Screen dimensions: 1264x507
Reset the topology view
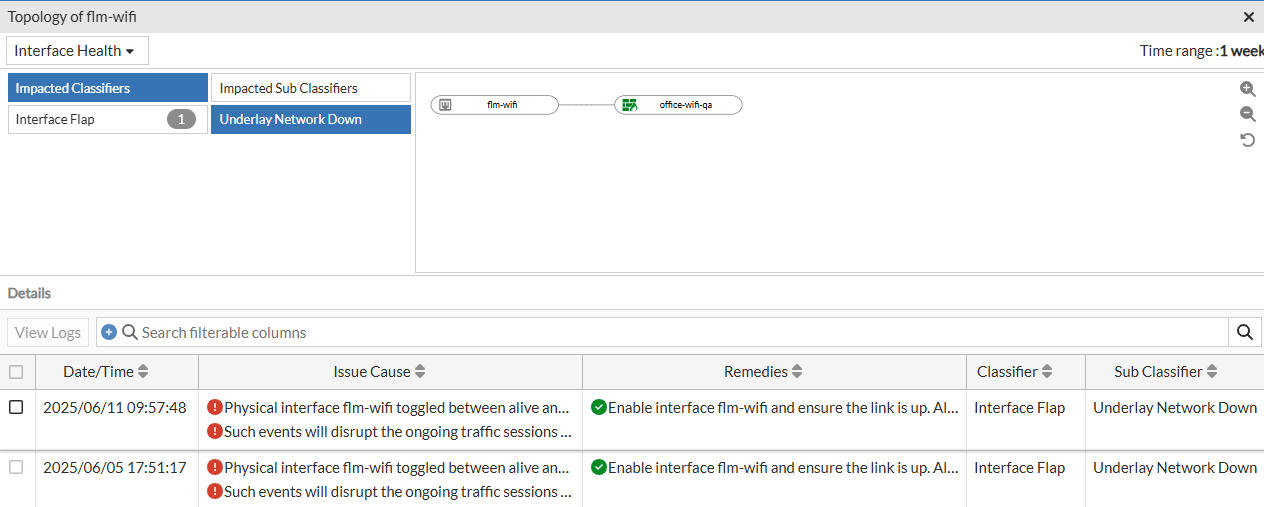[x=1247, y=140]
